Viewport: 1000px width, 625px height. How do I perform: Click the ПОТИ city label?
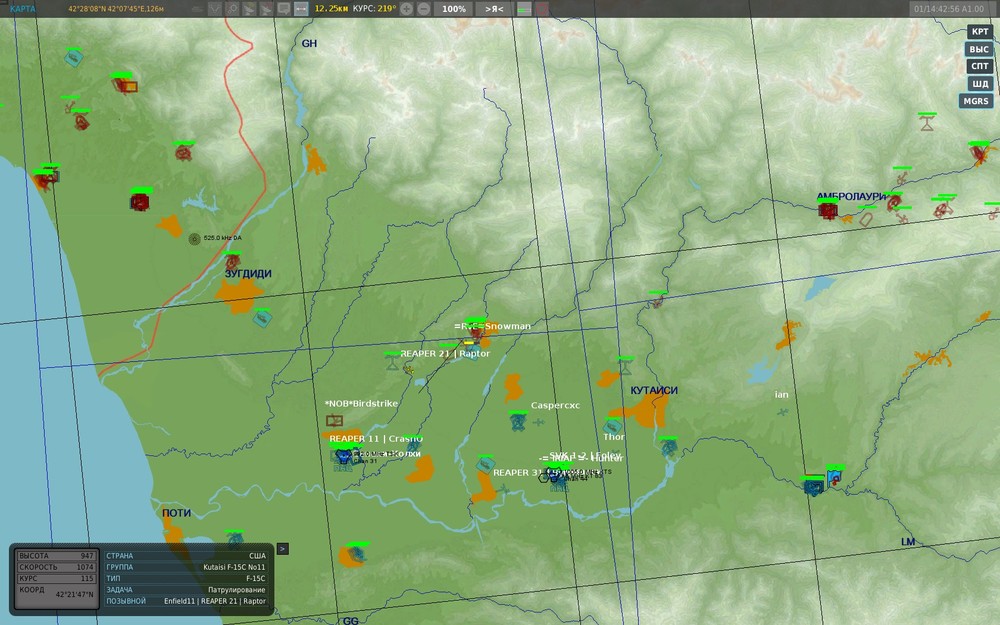(x=176, y=513)
